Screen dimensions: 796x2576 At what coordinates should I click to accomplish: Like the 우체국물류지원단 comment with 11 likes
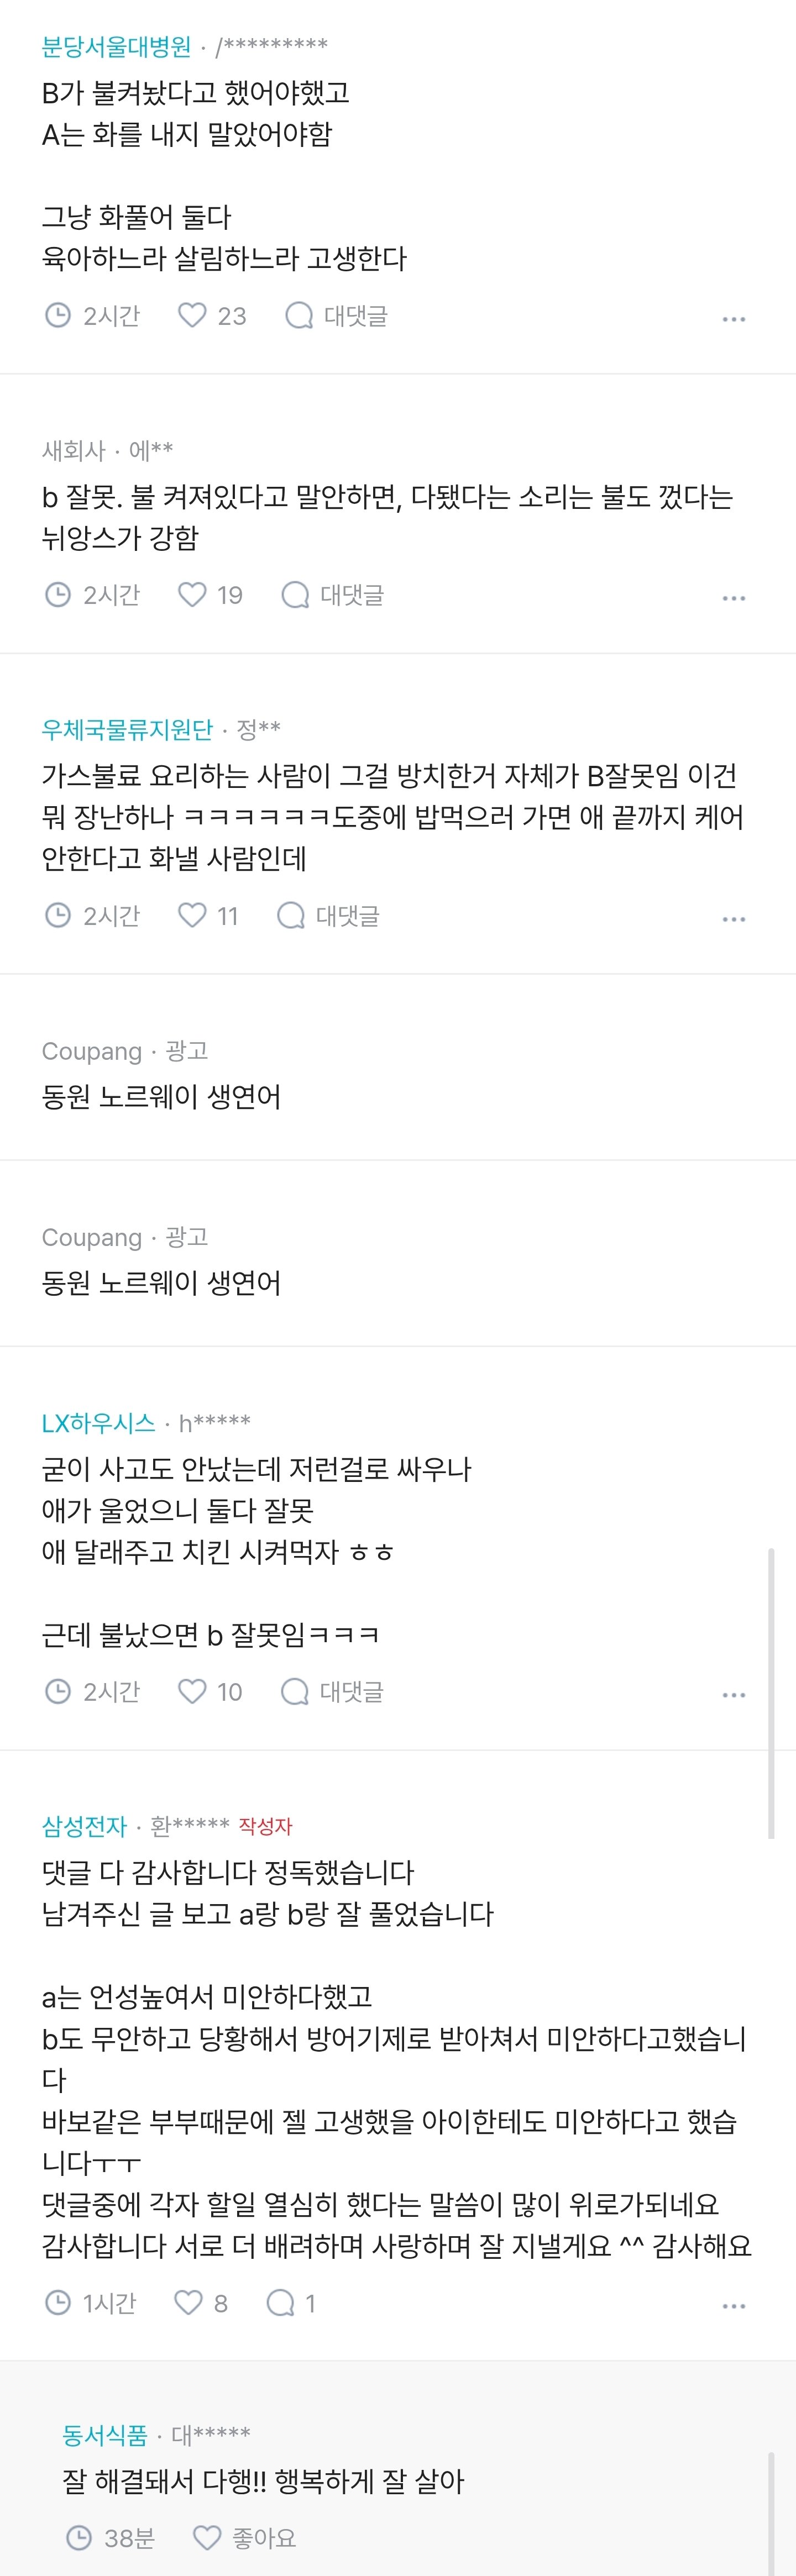tap(192, 915)
